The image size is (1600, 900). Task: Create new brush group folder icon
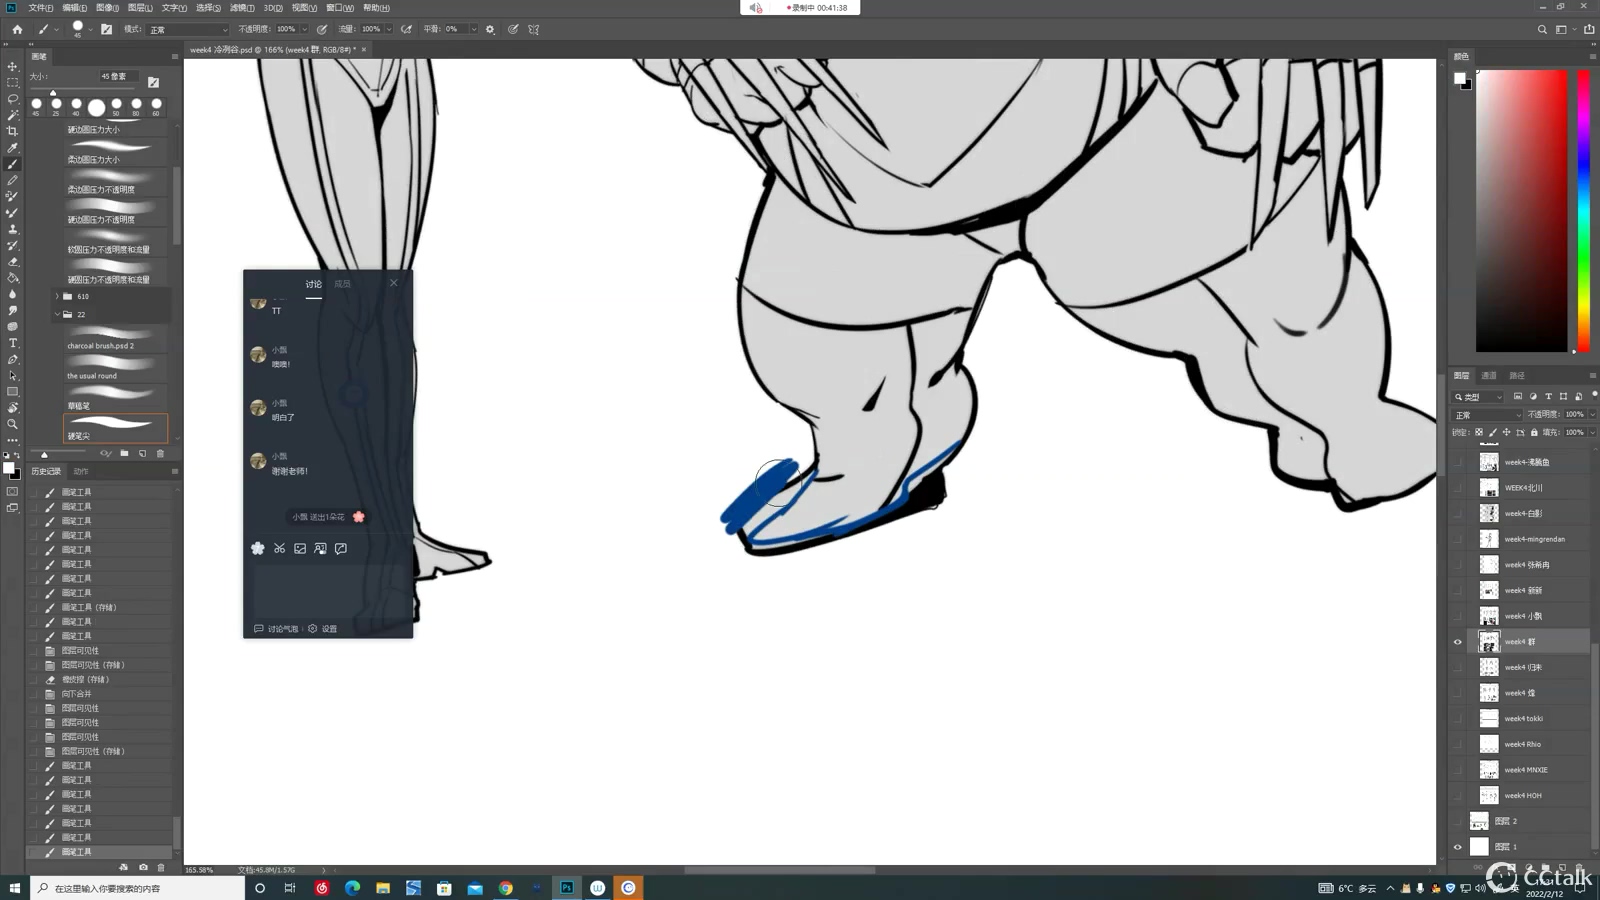(124, 453)
